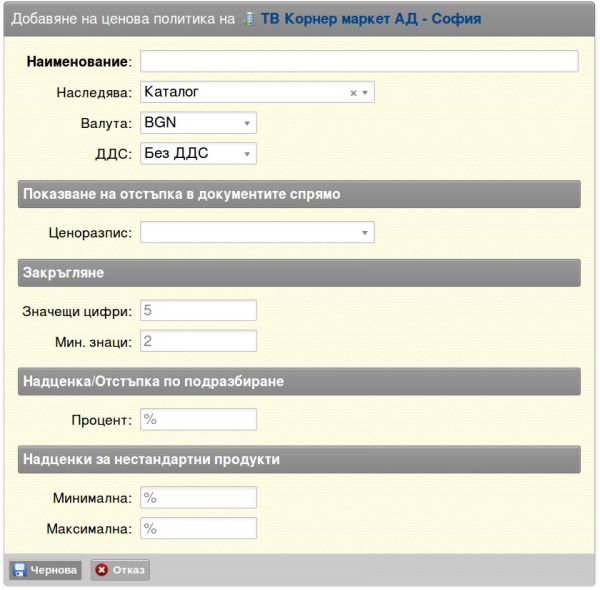Click the company building icon in title
600x590 pixels.
coord(249,19)
